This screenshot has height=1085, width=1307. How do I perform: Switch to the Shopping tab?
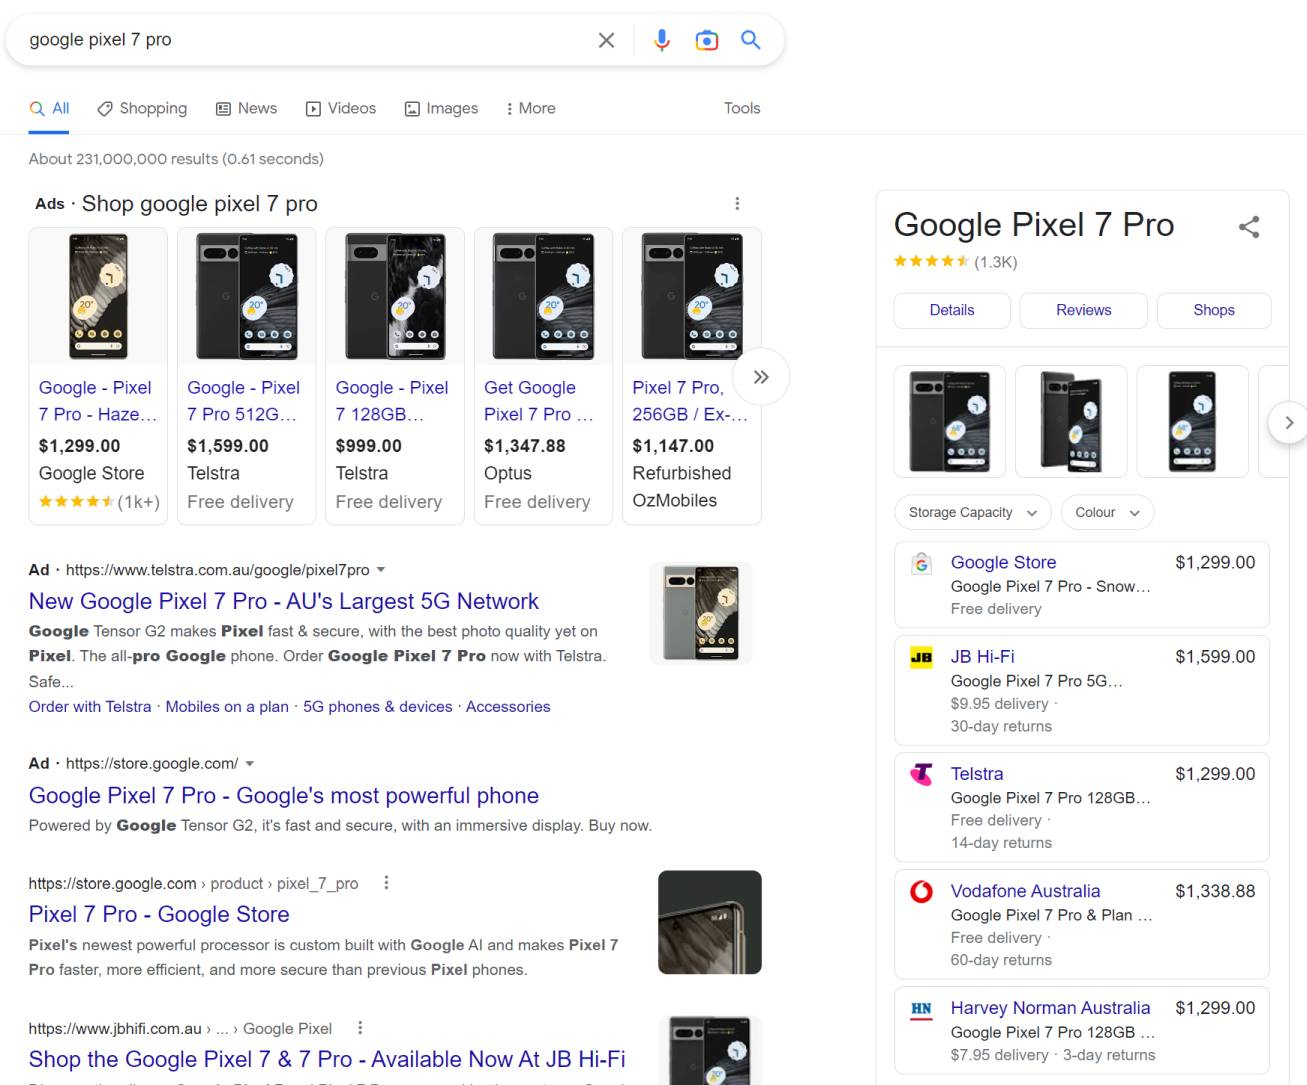click(x=142, y=108)
